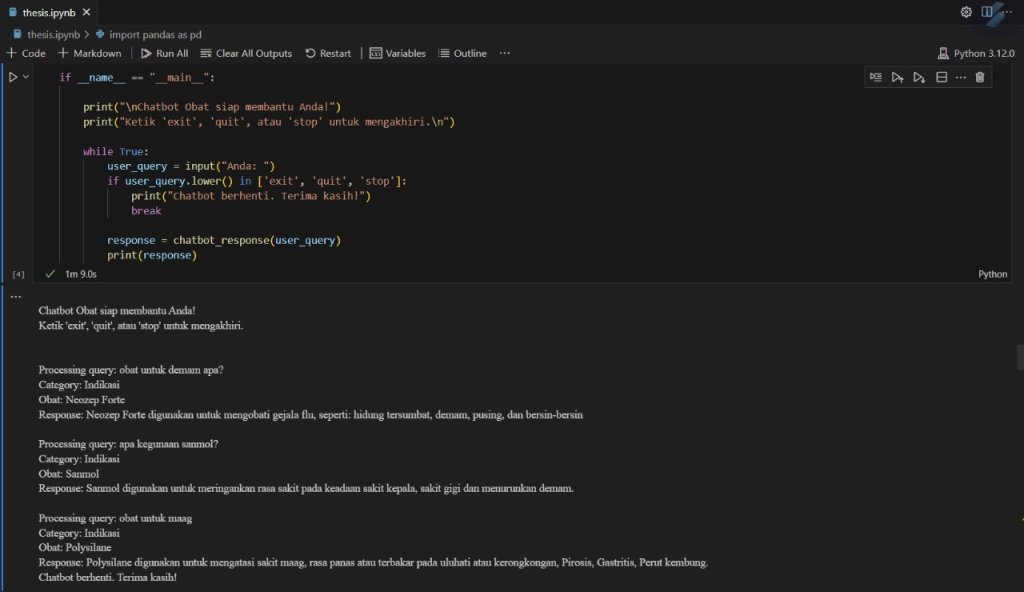
Task: Add a new Markdown cell
Action: point(90,53)
